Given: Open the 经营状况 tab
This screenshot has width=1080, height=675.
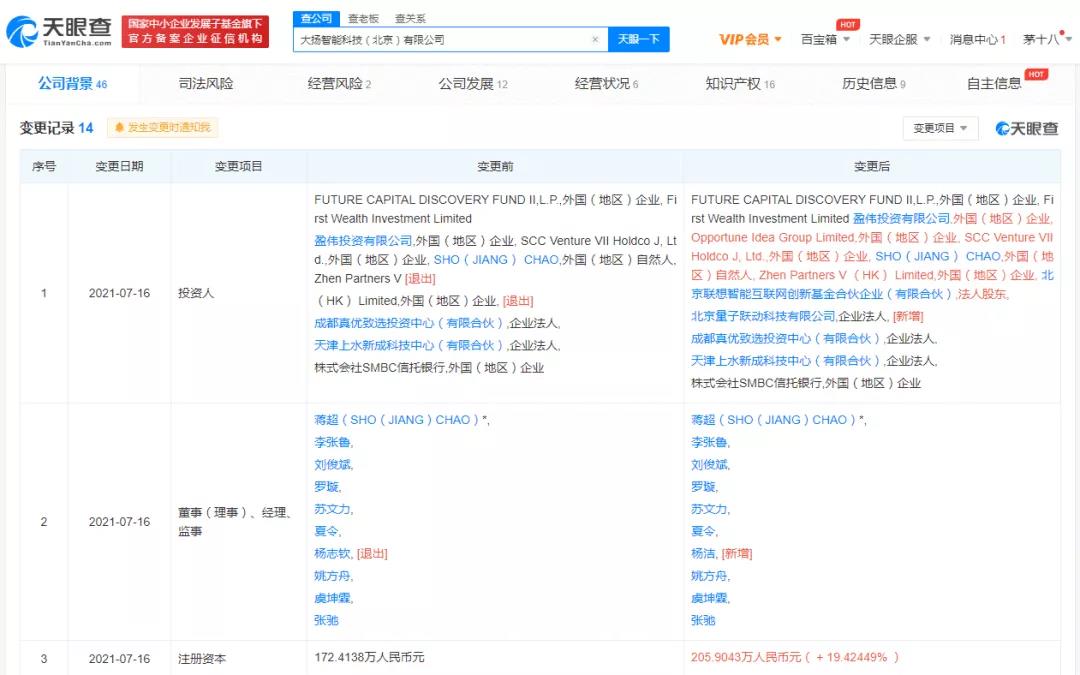Looking at the screenshot, I should (606, 84).
